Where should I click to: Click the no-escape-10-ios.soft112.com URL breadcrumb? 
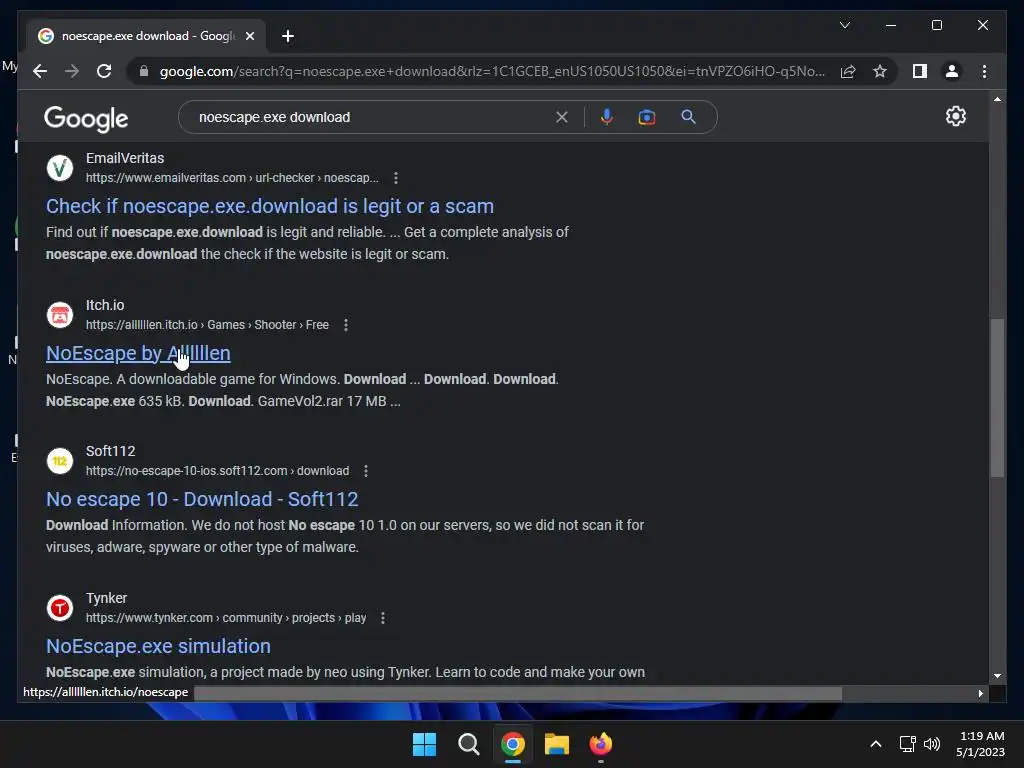[x=217, y=471]
